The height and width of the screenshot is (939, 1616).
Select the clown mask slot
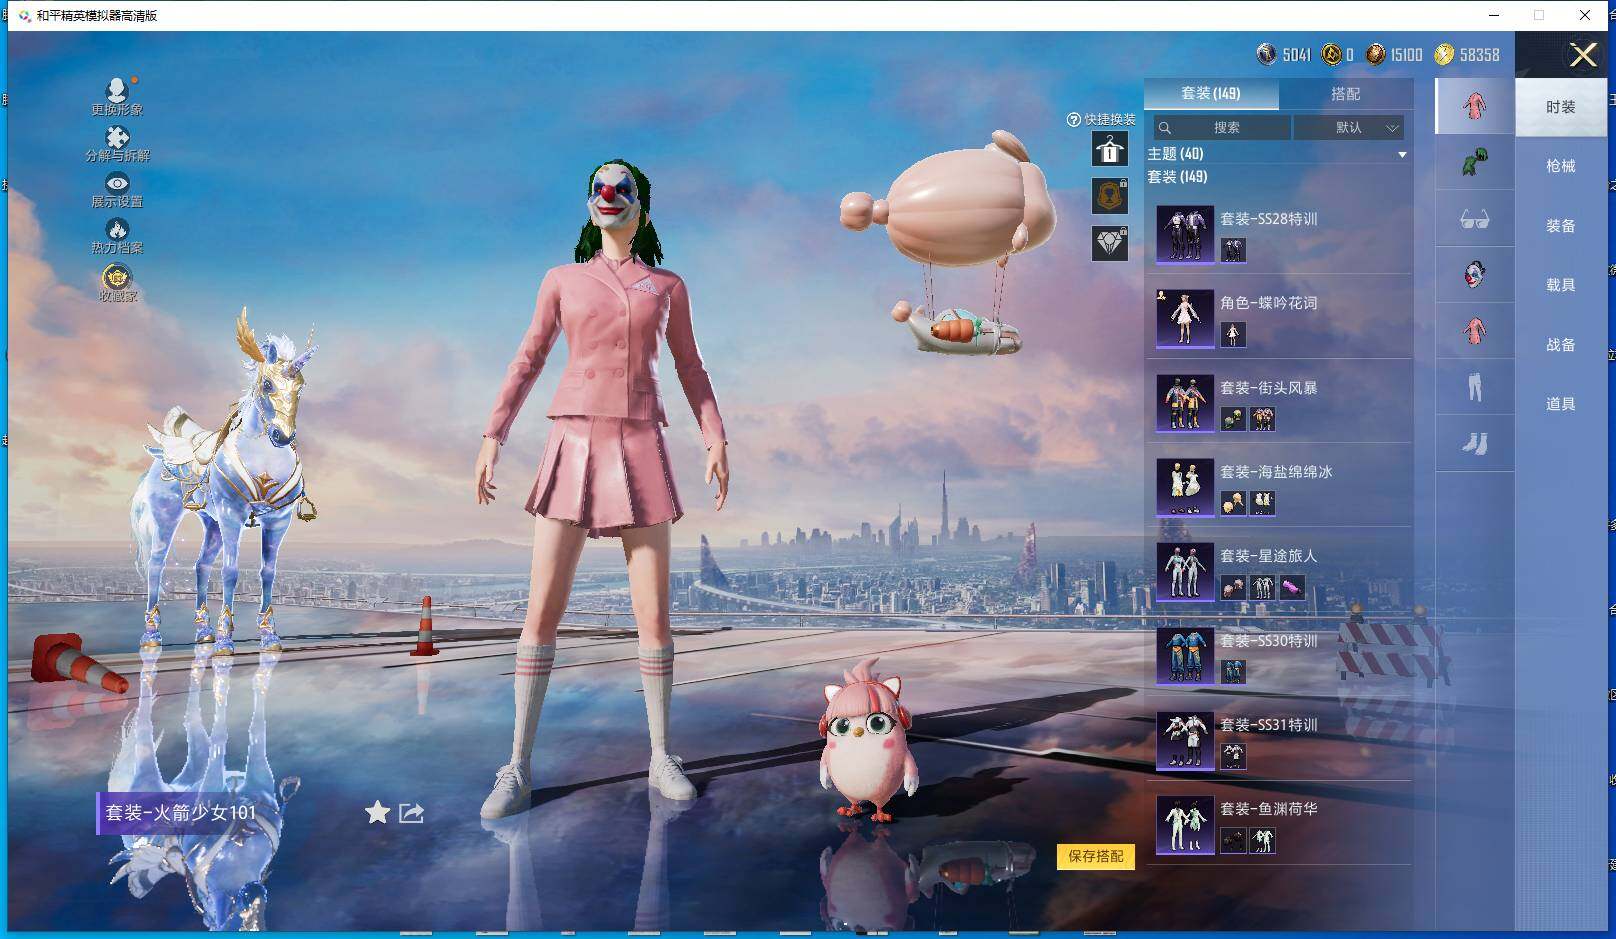(x=1475, y=274)
